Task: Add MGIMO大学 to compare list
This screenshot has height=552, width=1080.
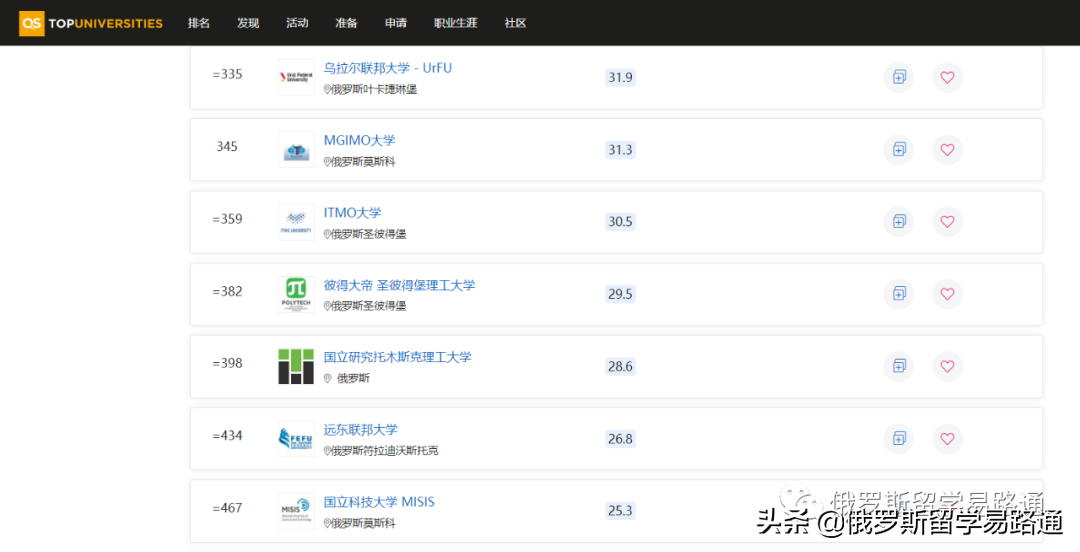Action: (x=899, y=150)
